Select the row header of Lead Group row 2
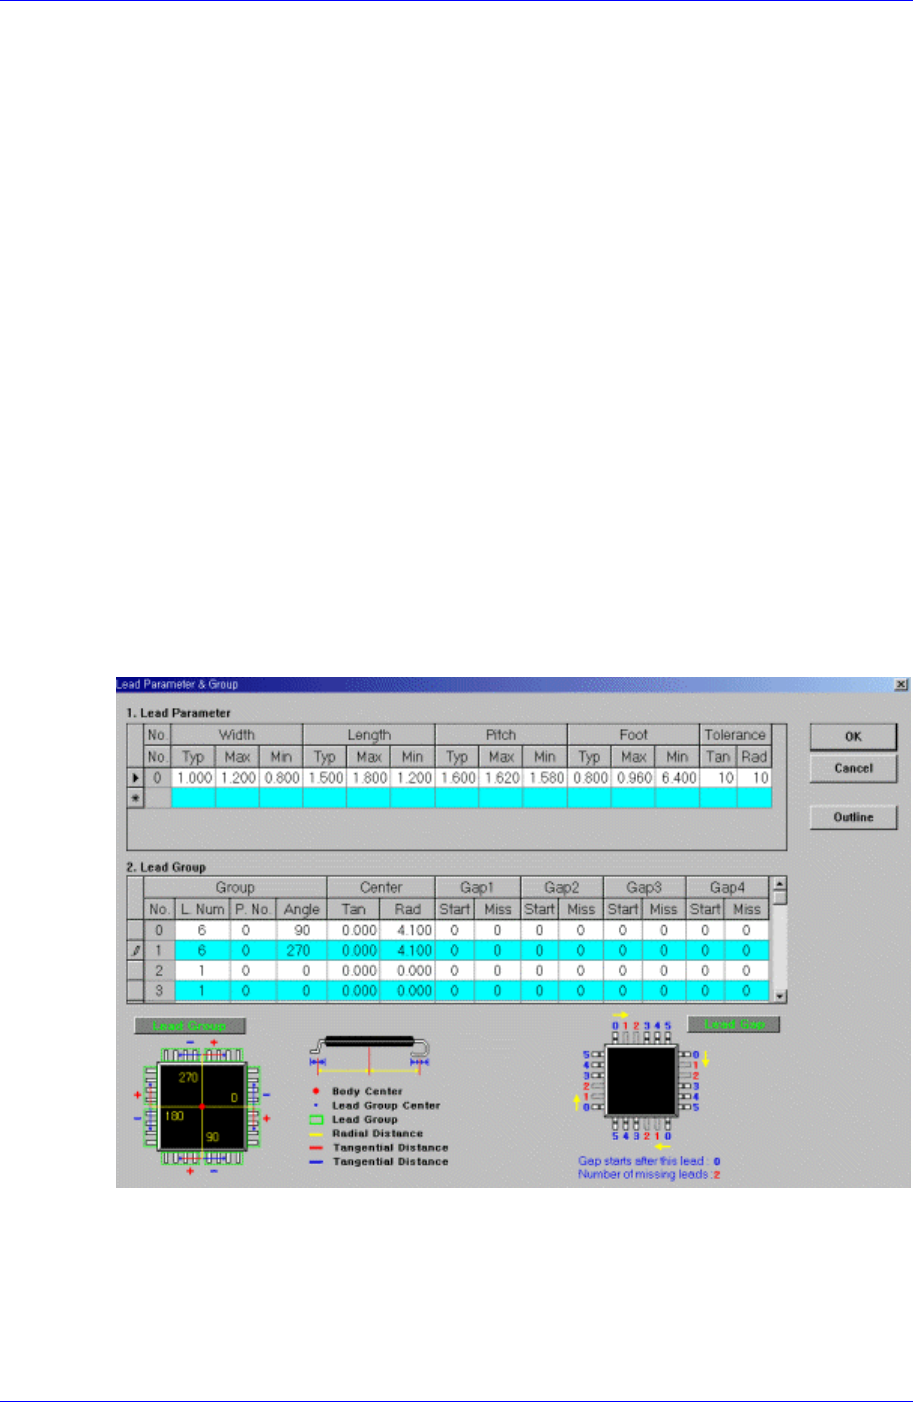 [x=136, y=970]
